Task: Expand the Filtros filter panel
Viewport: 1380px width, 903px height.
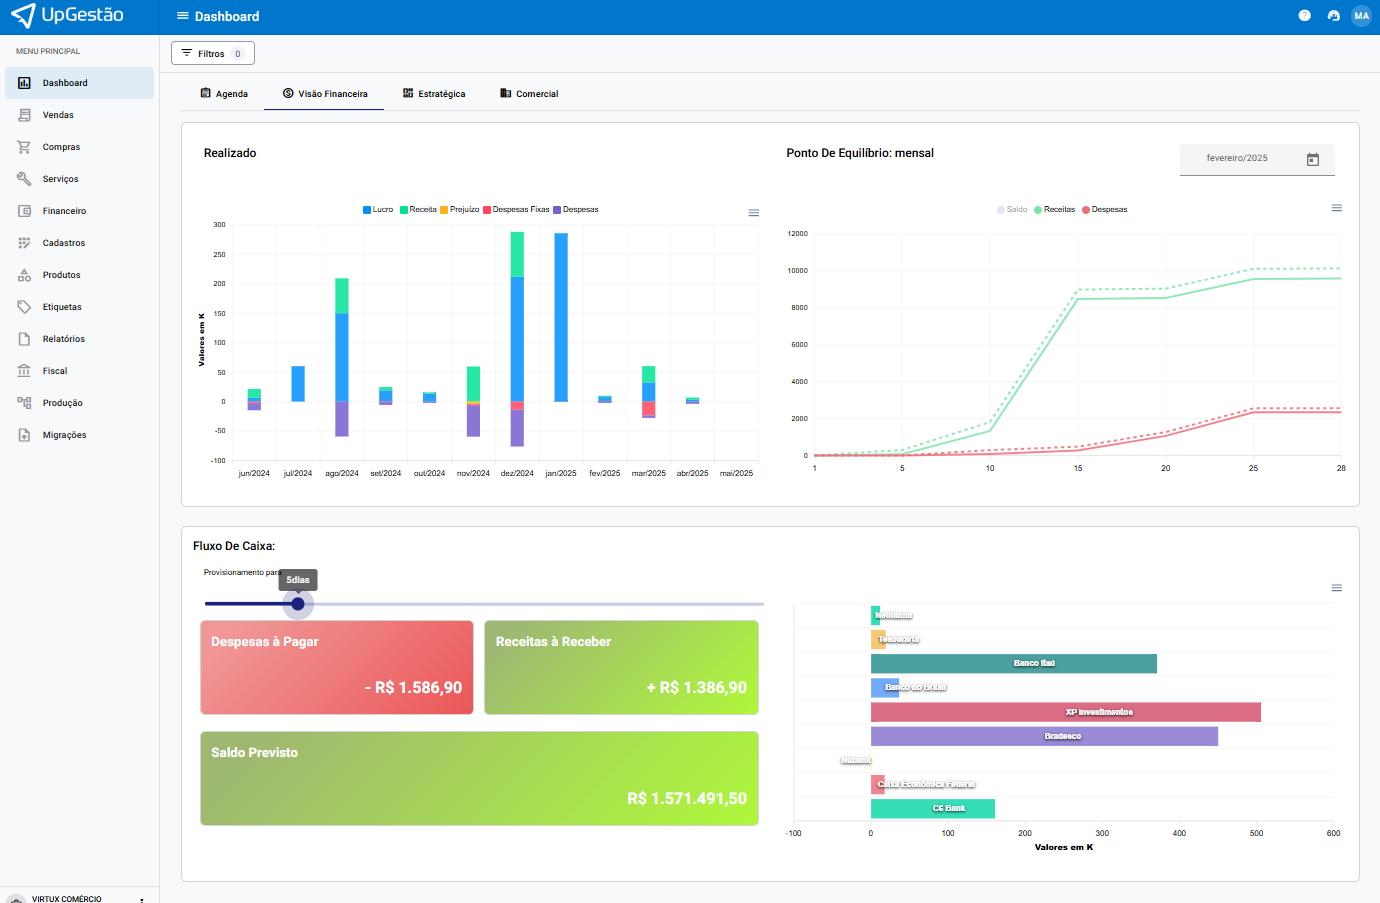Action: pos(212,54)
